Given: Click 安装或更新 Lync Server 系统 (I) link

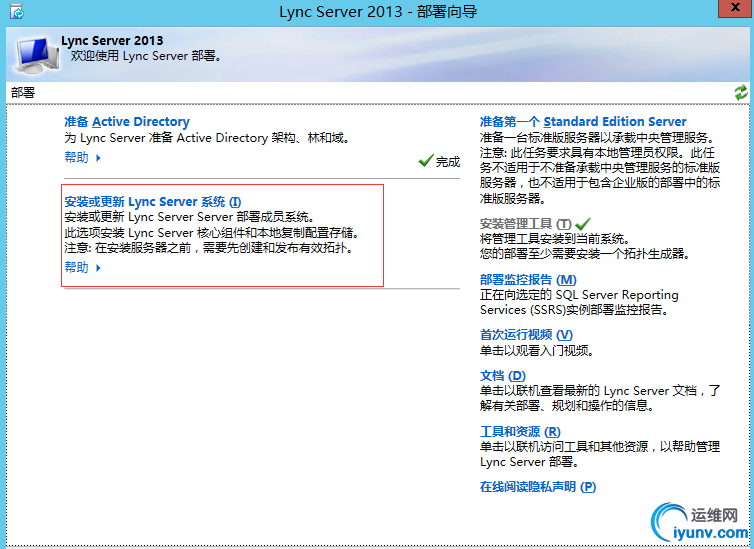Looking at the screenshot, I should point(153,201).
